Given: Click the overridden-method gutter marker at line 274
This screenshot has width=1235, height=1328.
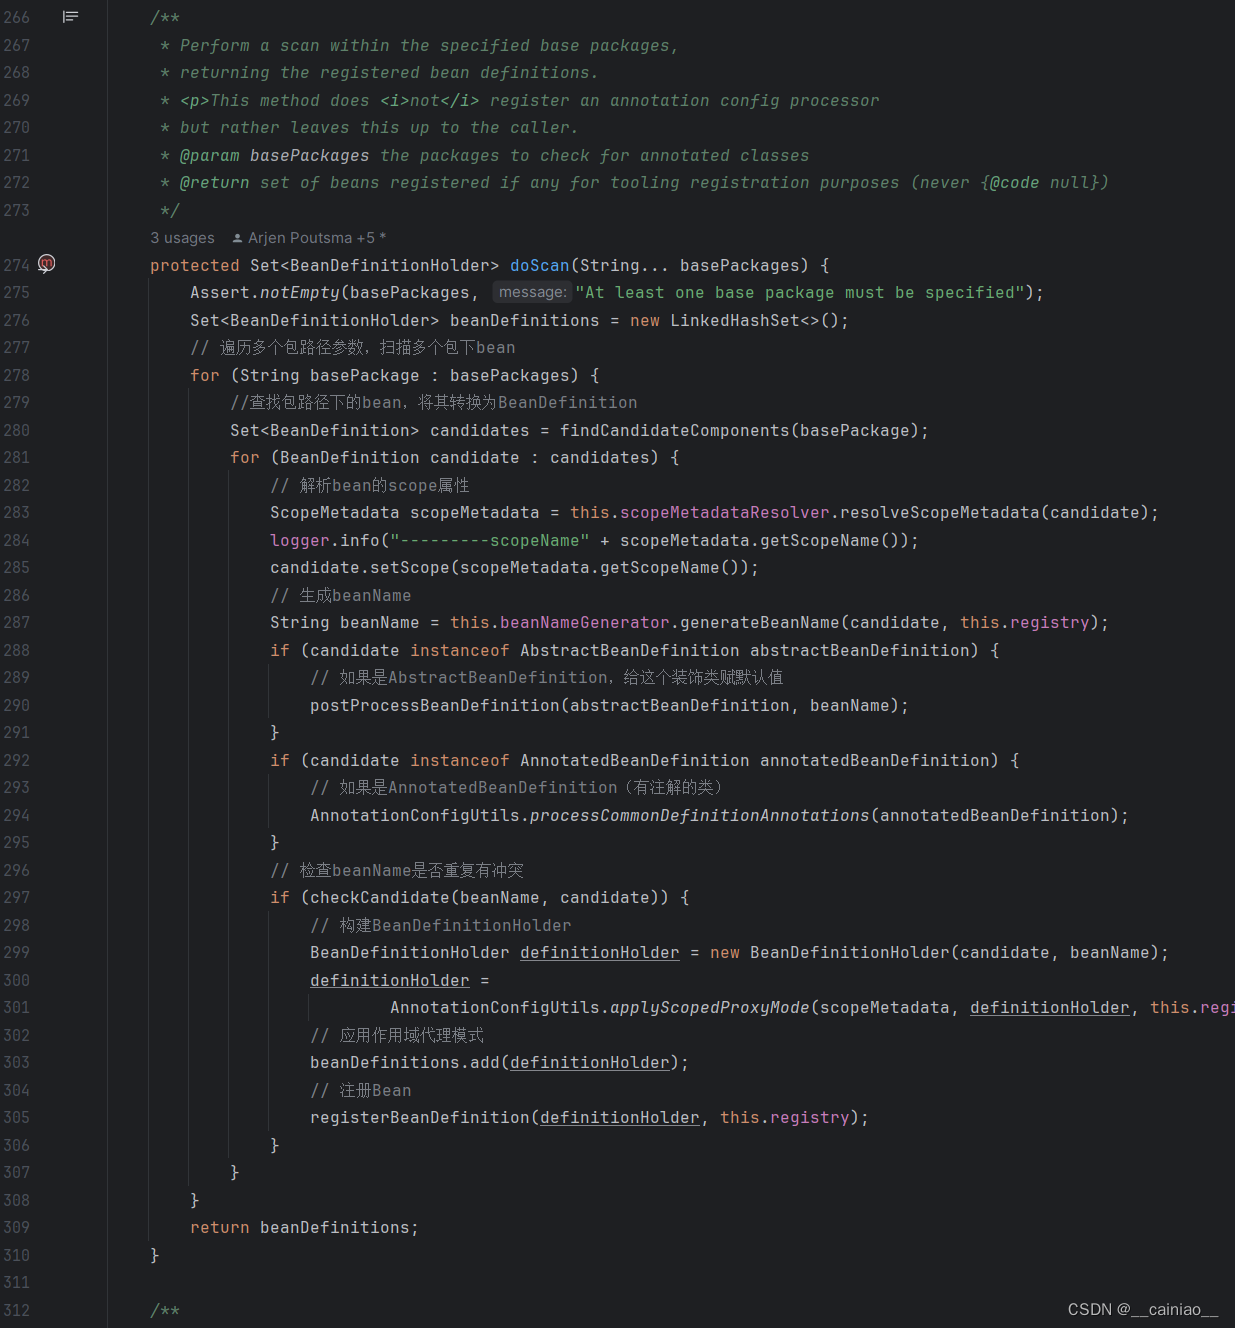Looking at the screenshot, I should [x=46, y=263].
